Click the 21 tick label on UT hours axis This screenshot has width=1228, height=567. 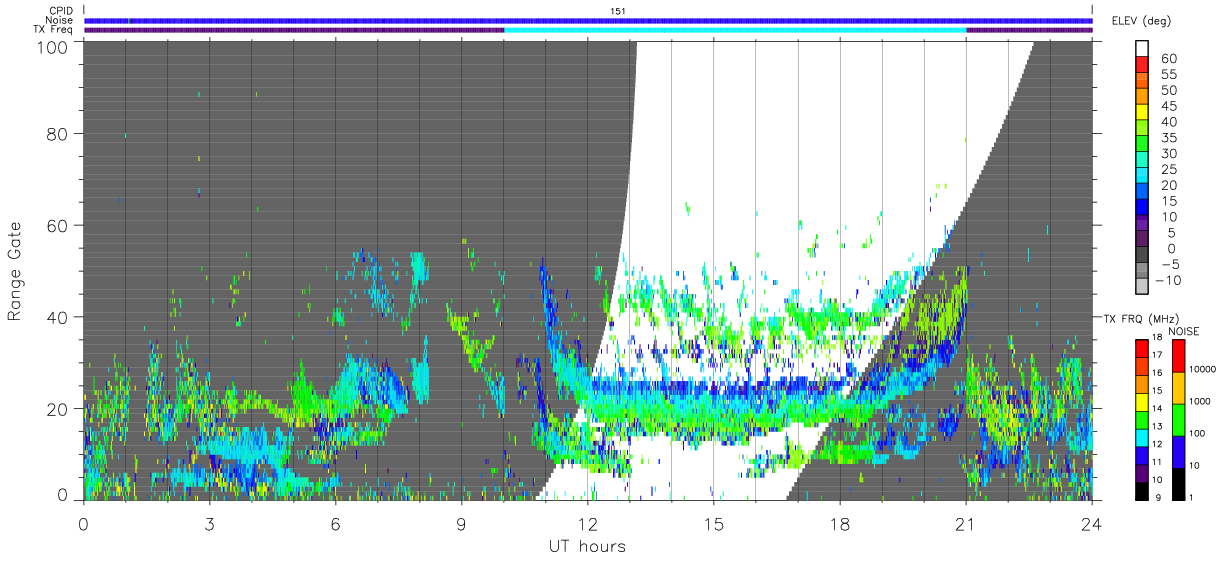click(966, 524)
